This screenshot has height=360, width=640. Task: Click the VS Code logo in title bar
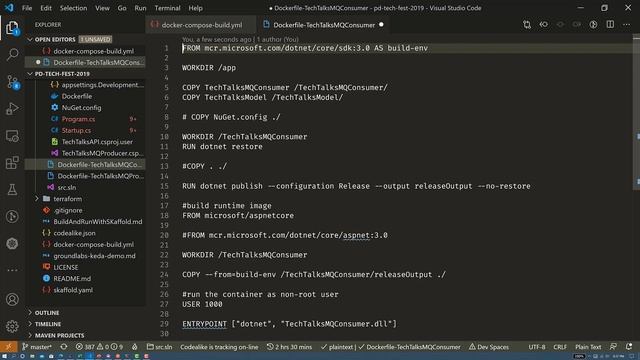[x=9, y=8]
